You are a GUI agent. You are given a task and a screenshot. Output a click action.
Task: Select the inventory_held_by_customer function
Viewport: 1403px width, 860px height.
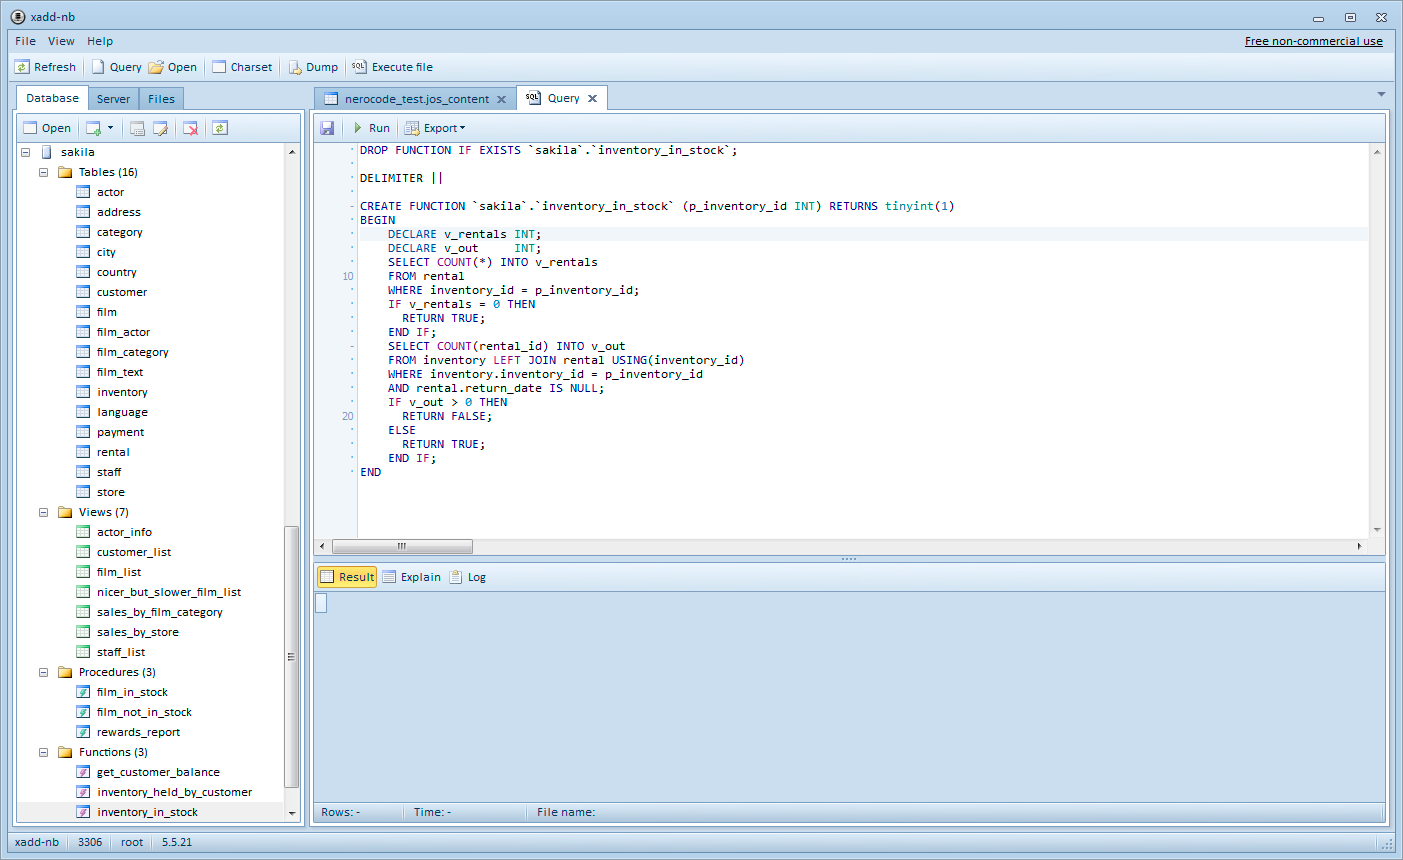(174, 792)
